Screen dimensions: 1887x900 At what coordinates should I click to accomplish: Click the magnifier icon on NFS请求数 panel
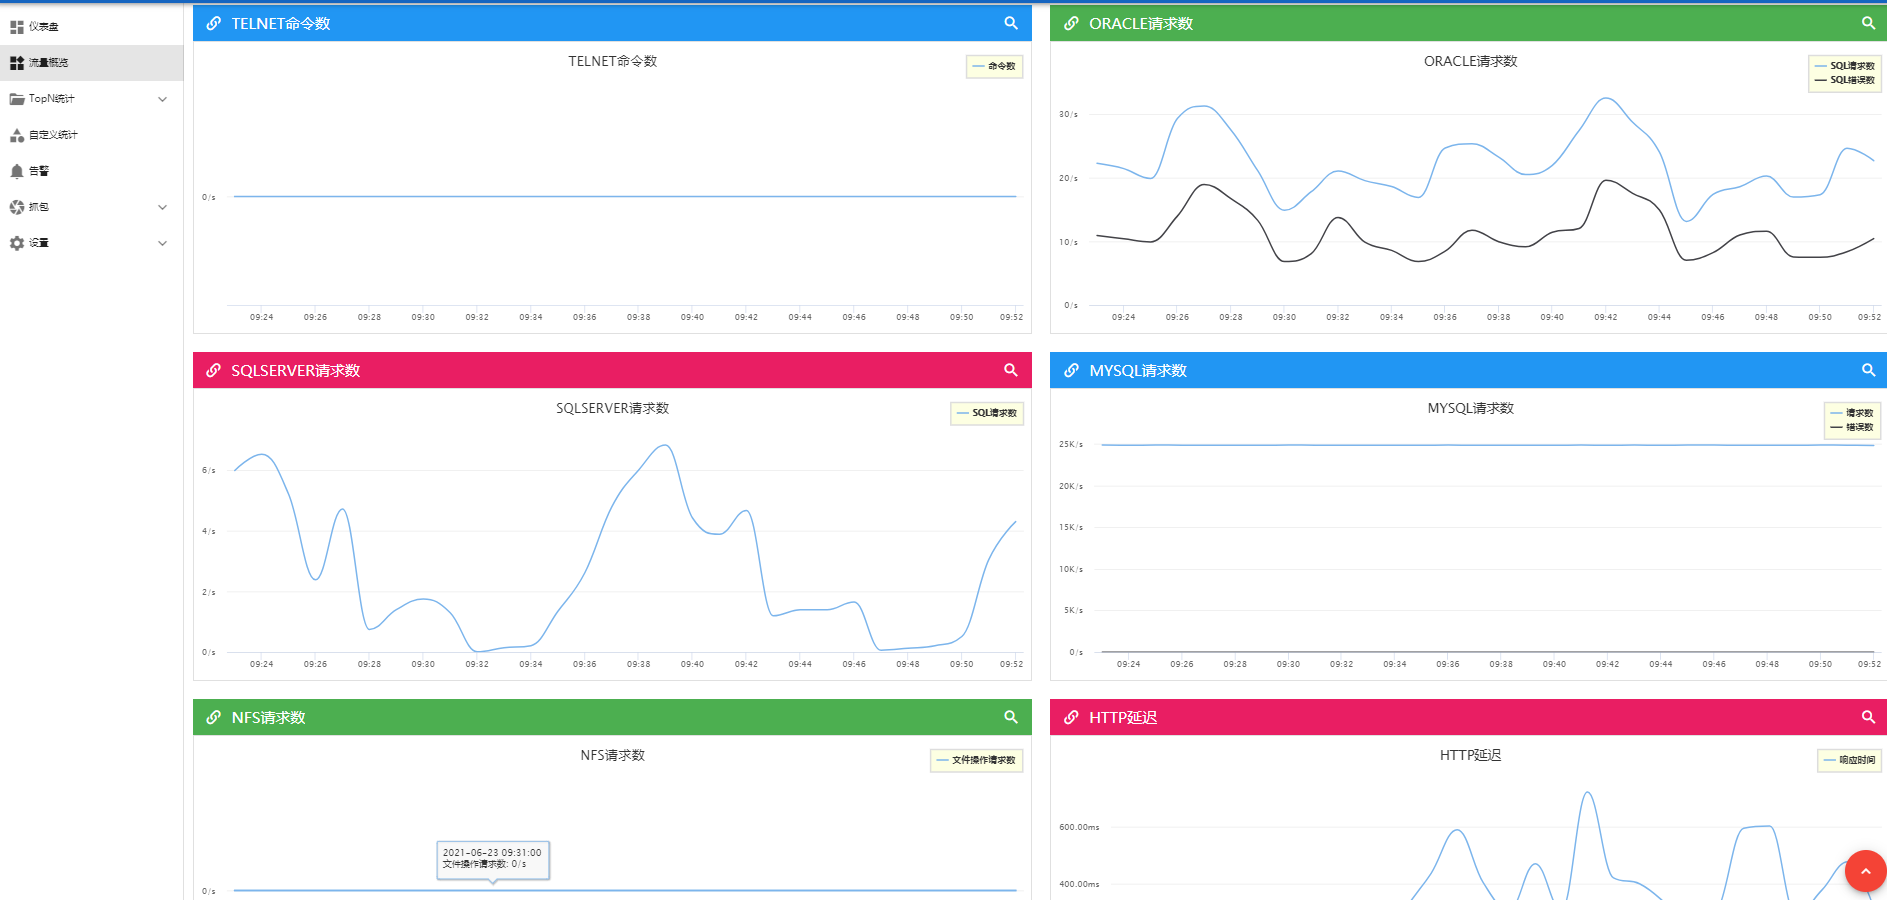click(1011, 717)
